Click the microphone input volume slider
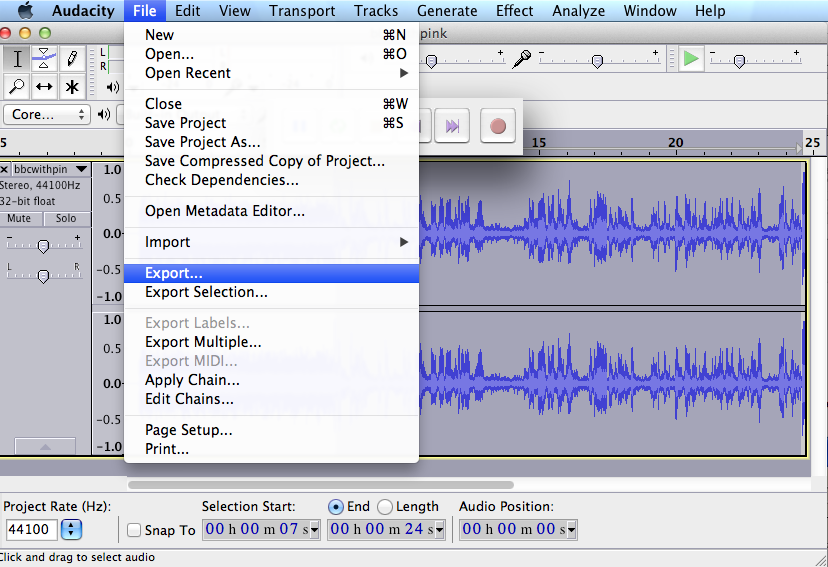Image resolution: width=828 pixels, height=567 pixels. tap(597, 61)
